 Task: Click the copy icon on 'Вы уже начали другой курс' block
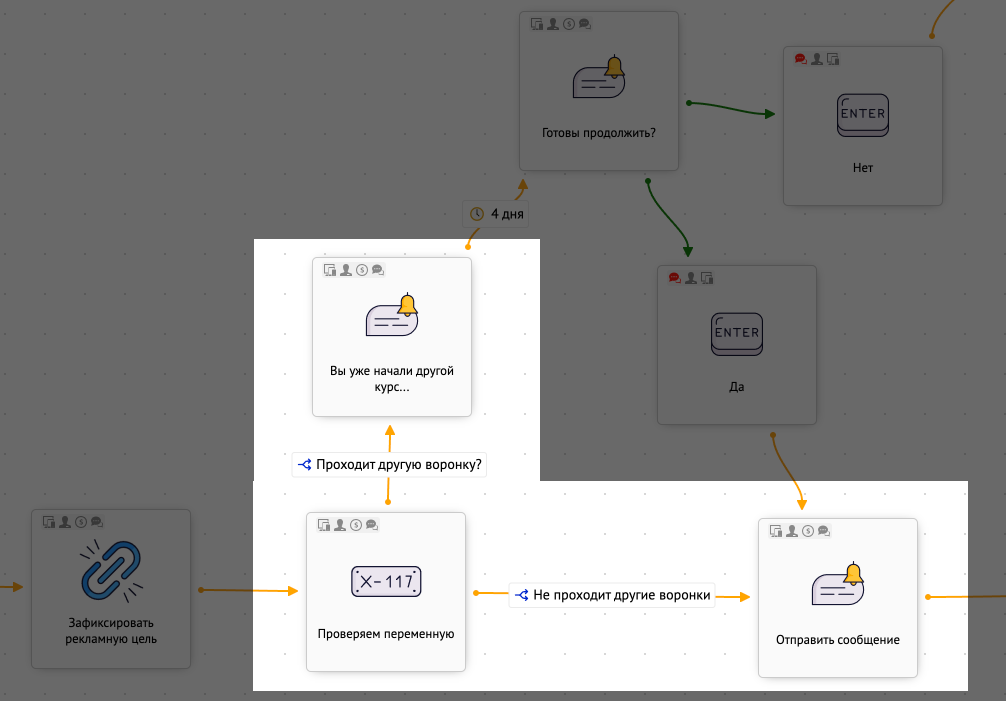(330, 270)
